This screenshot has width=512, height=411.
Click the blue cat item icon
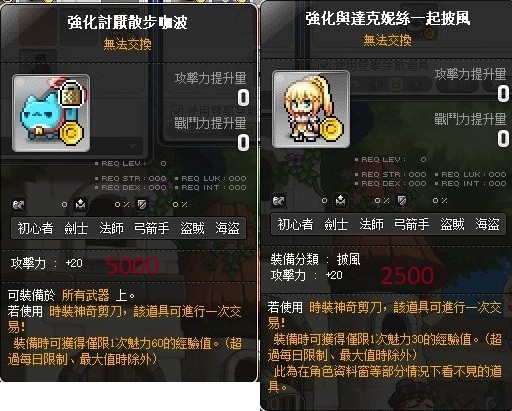click(x=51, y=113)
